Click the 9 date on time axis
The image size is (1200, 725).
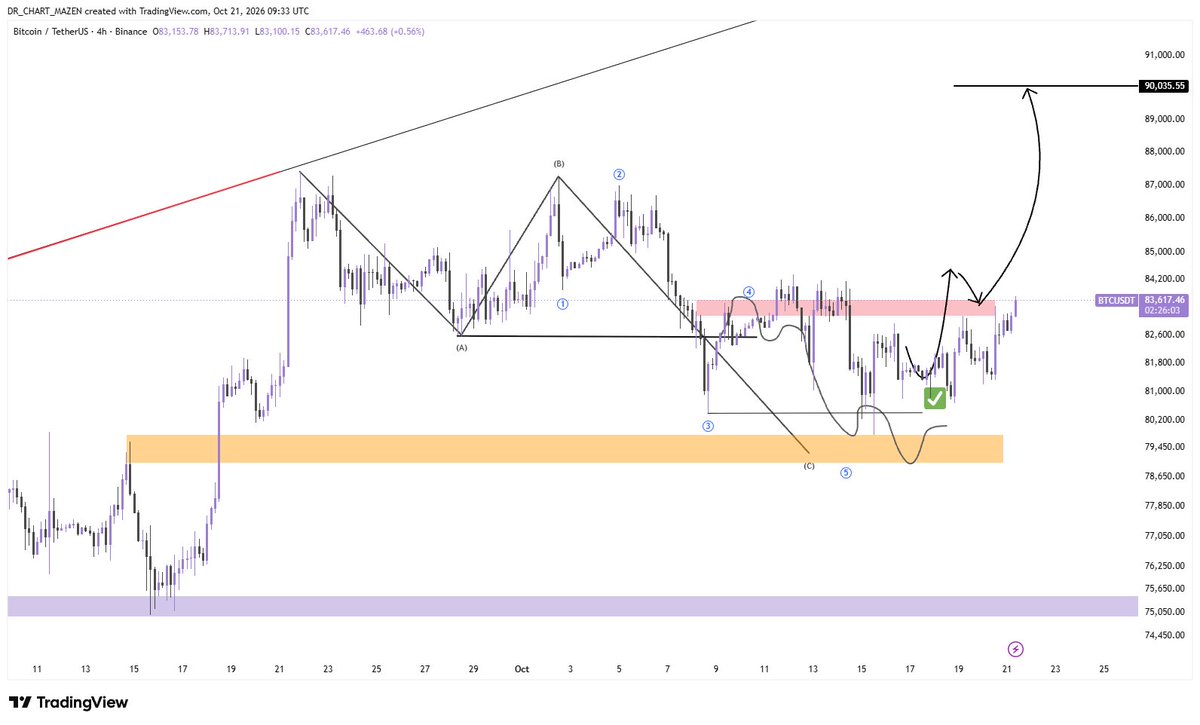coord(715,668)
